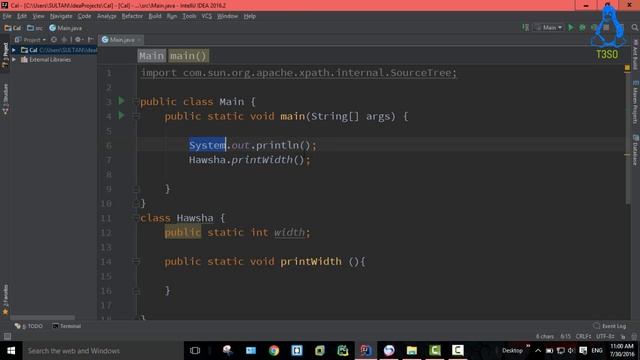640x360 pixels.
Task: Click scroll-from-source target icon in Project panel
Action: click(53, 40)
